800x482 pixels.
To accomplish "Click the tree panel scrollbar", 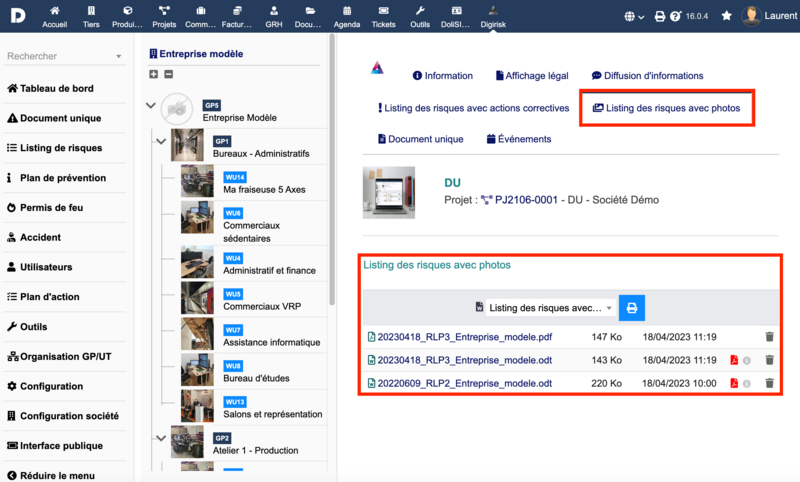I will coord(332,168).
